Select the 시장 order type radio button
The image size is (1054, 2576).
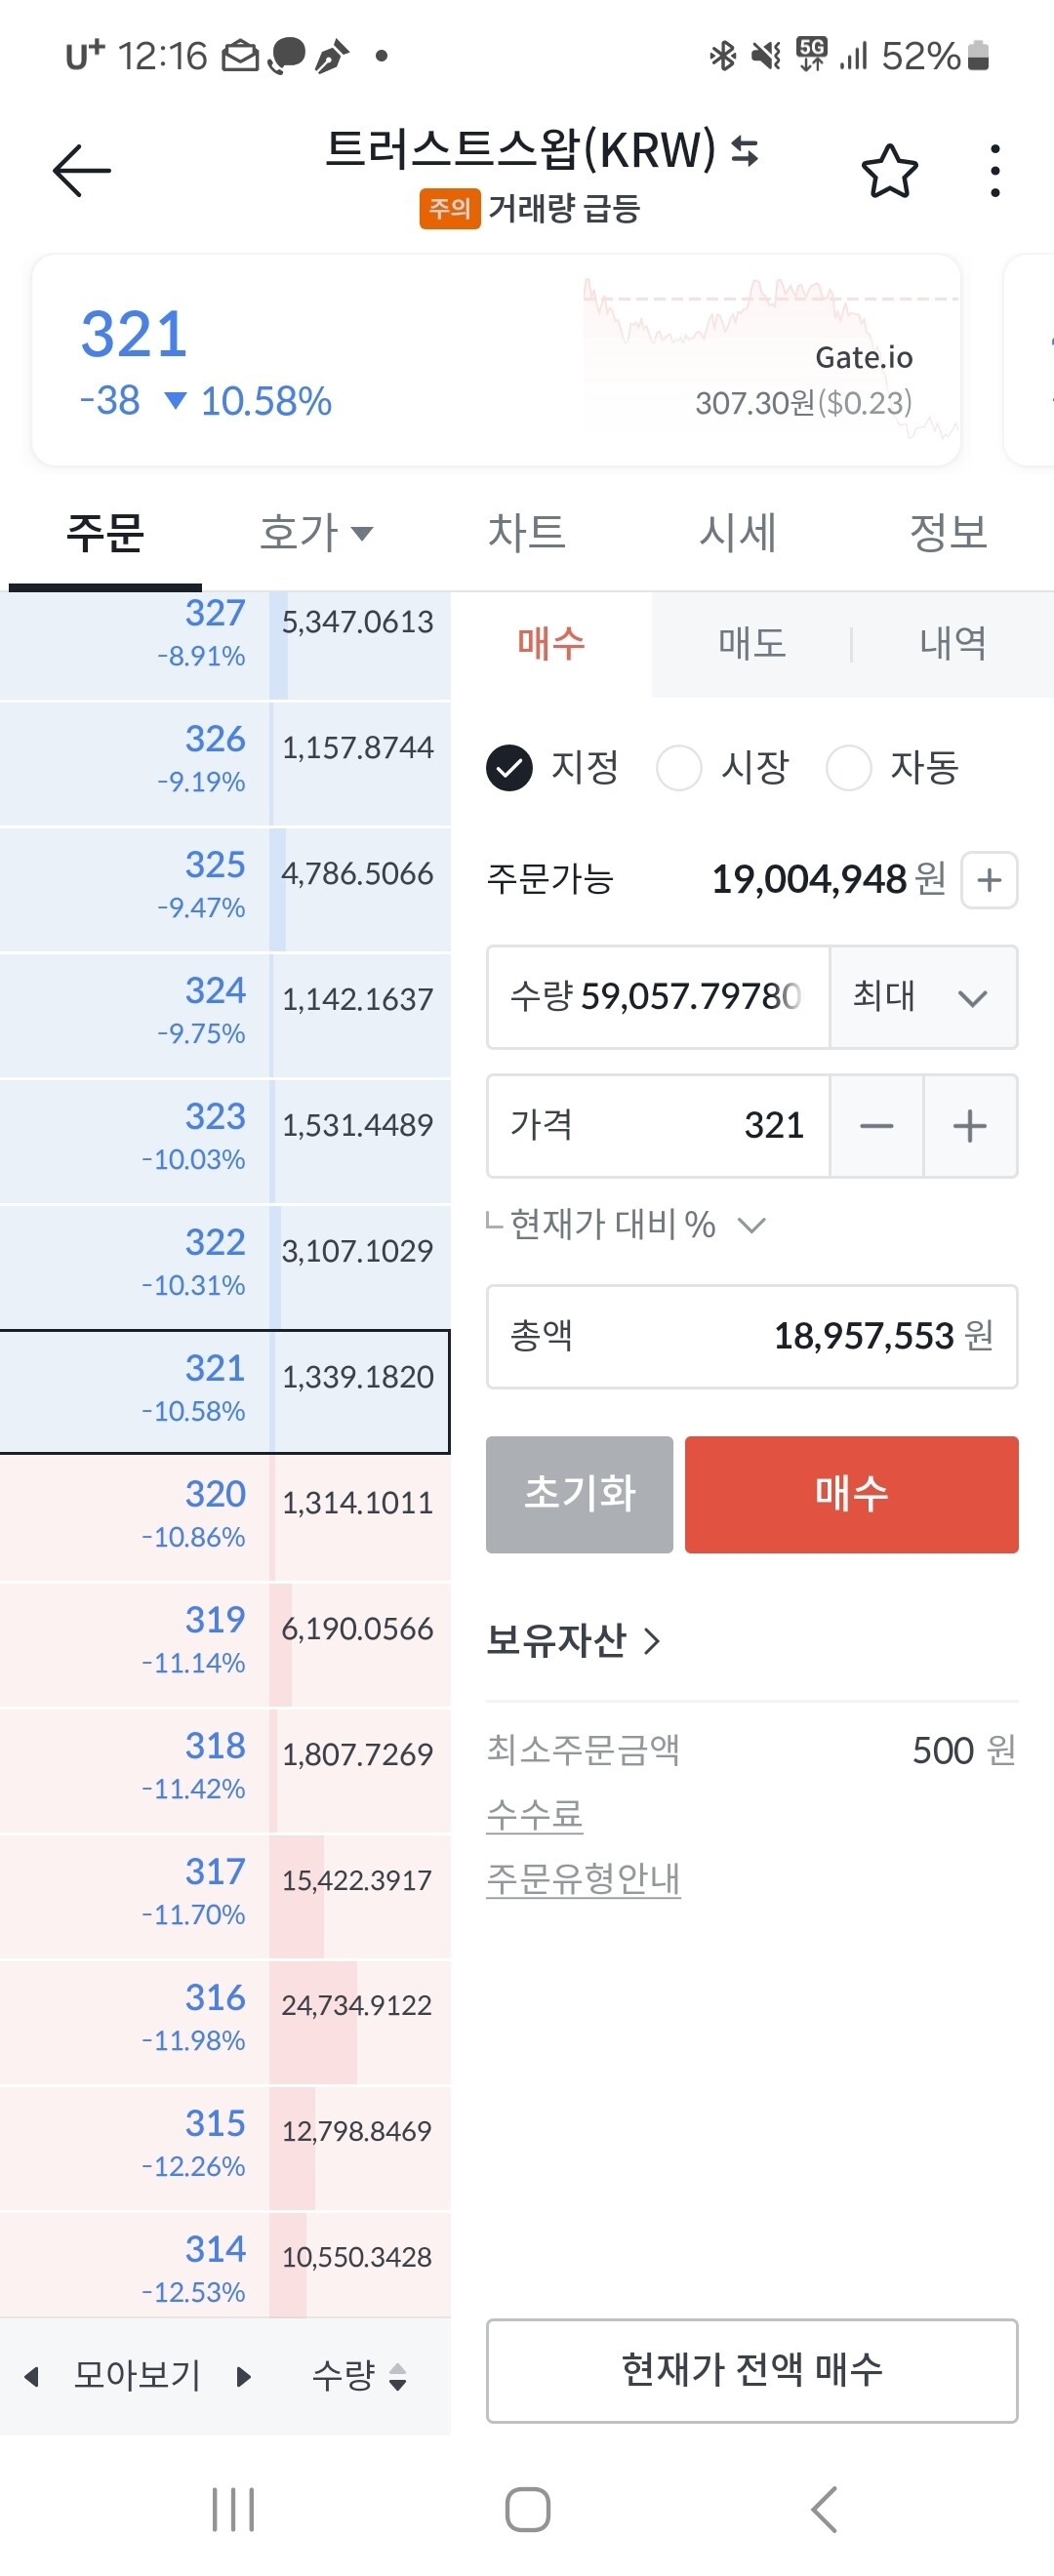pyautogui.click(x=681, y=768)
